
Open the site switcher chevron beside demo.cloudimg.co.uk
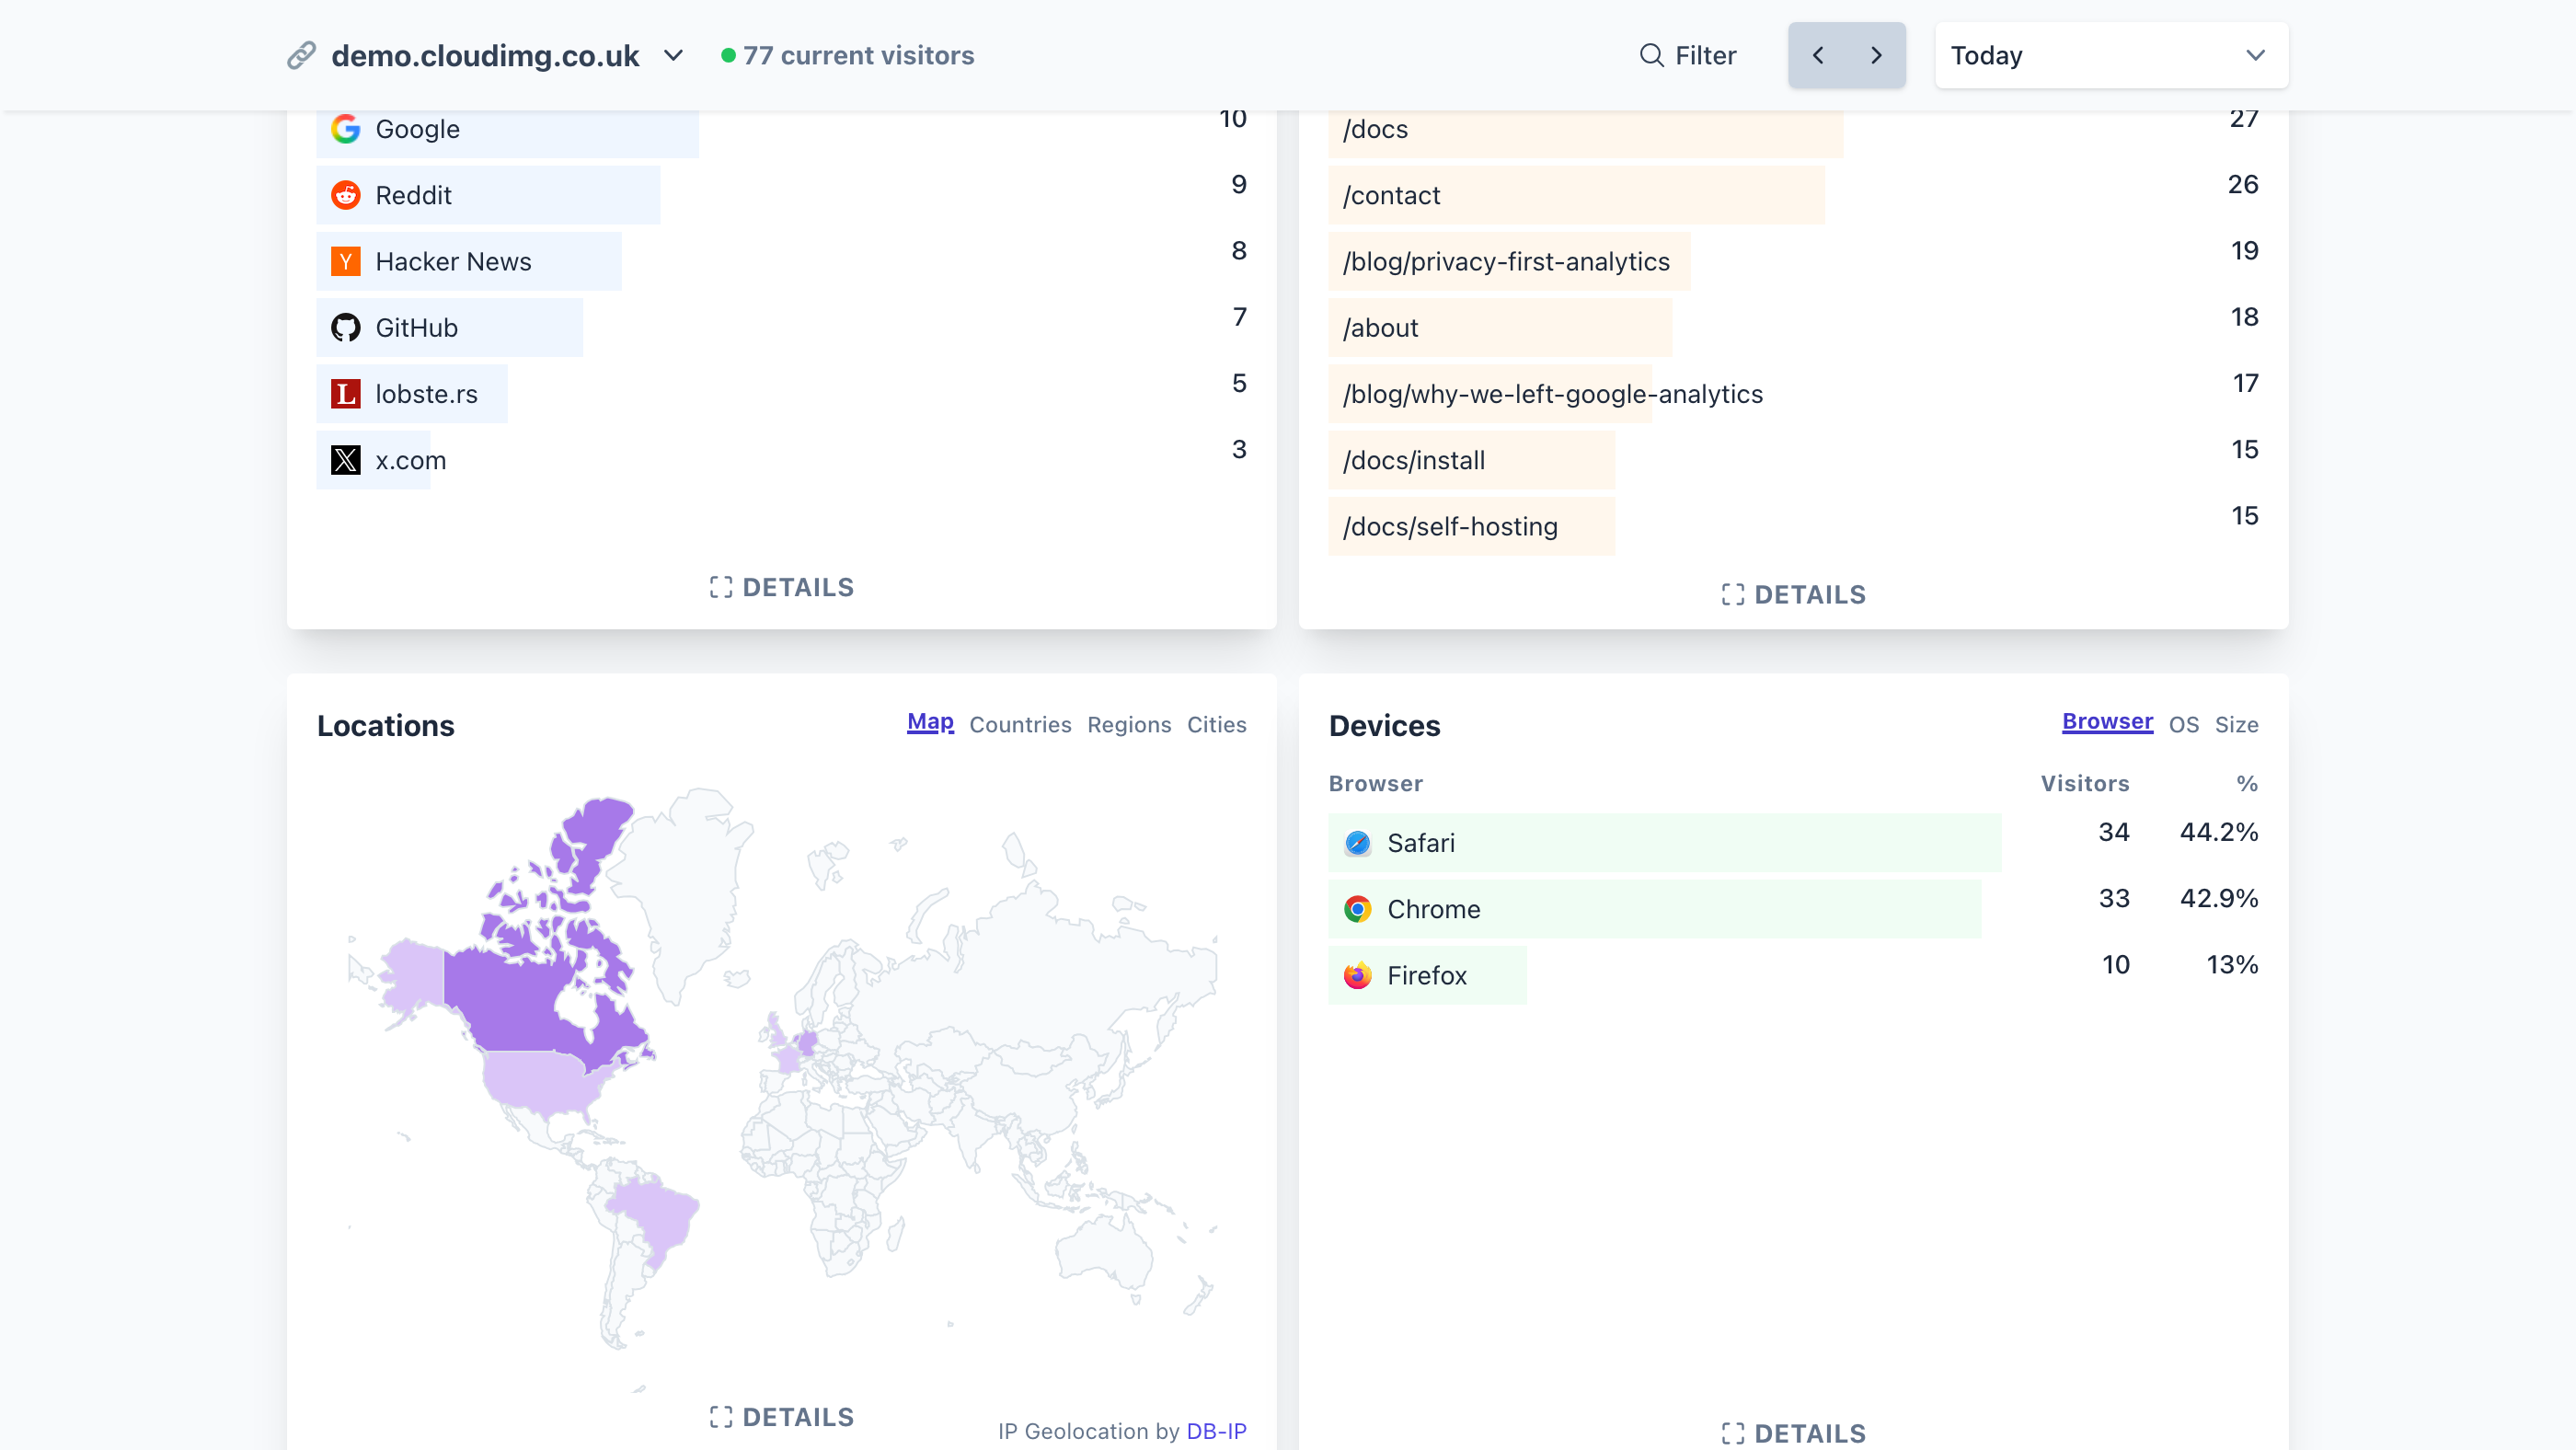pyautogui.click(x=674, y=55)
